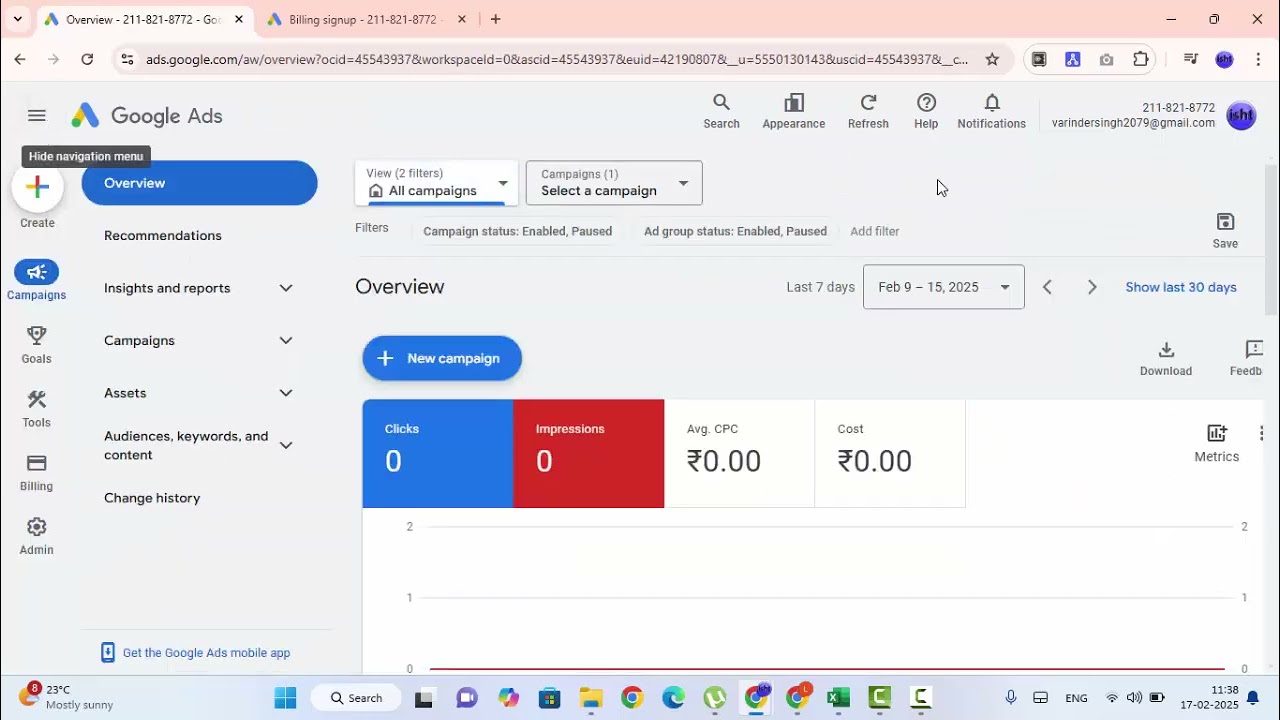Open a new browser tab
This screenshot has width=1280, height=720.
(495, 19)
